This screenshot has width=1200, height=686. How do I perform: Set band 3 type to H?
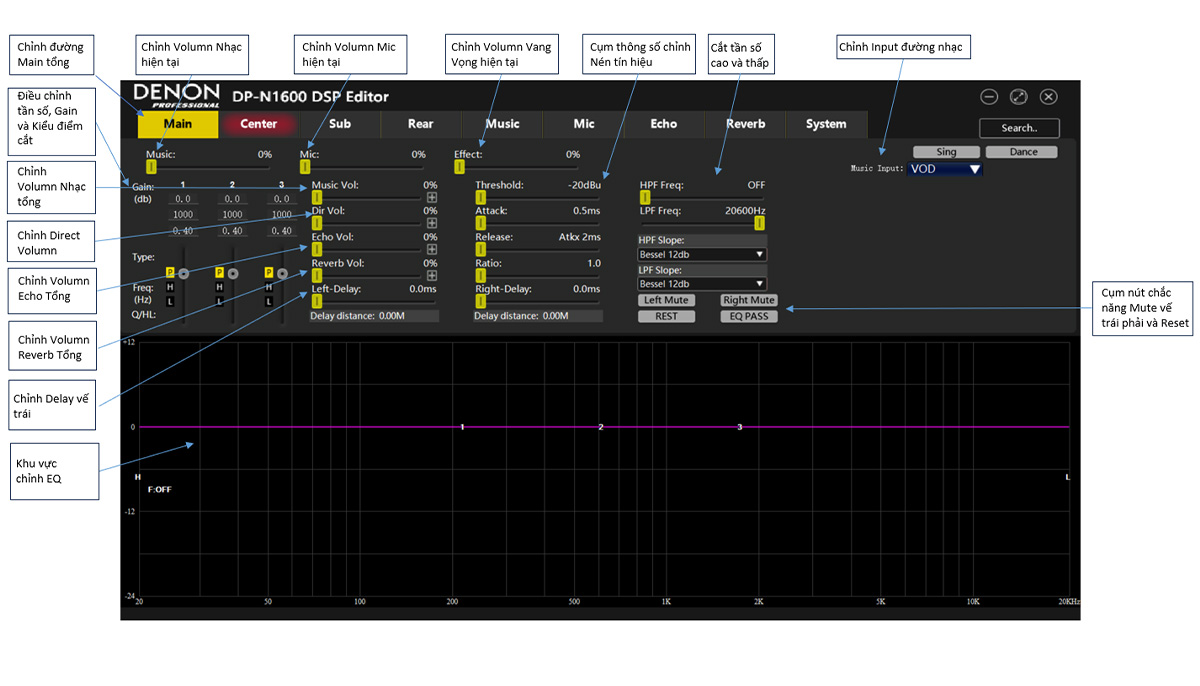point(269,287)
